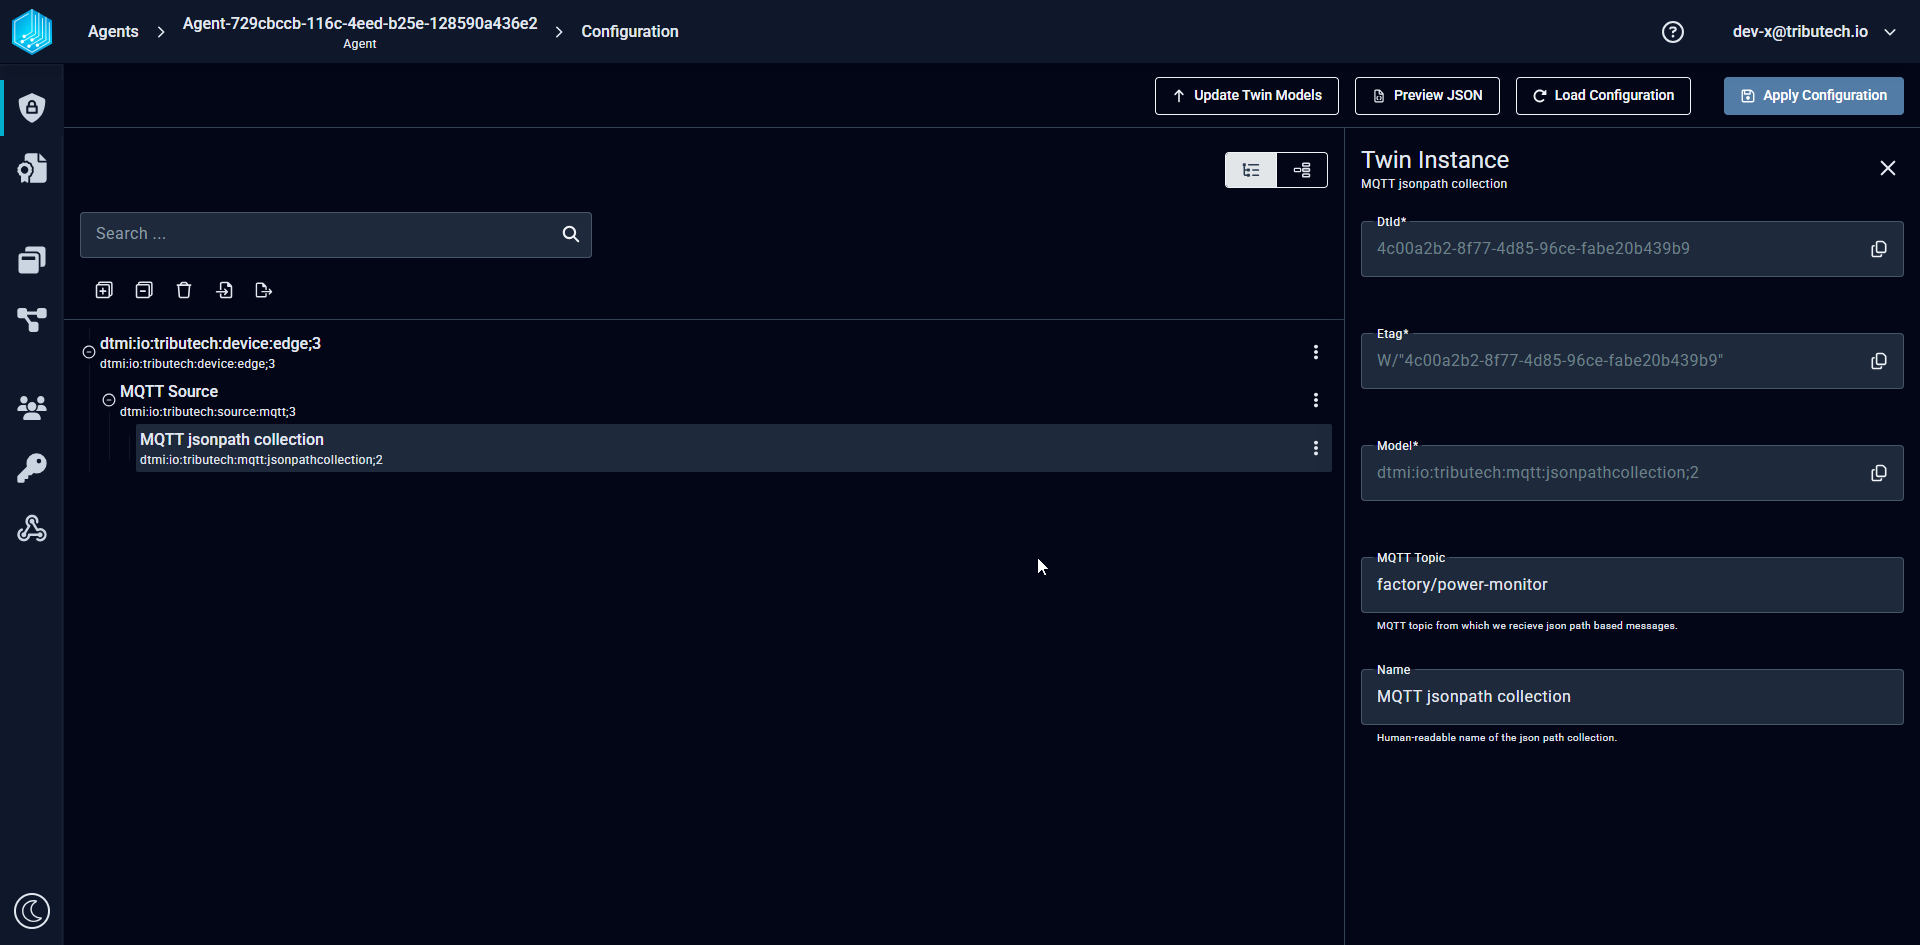Edit the Name field
This screenshot has width=1920, height=945.
point(1632,697)
